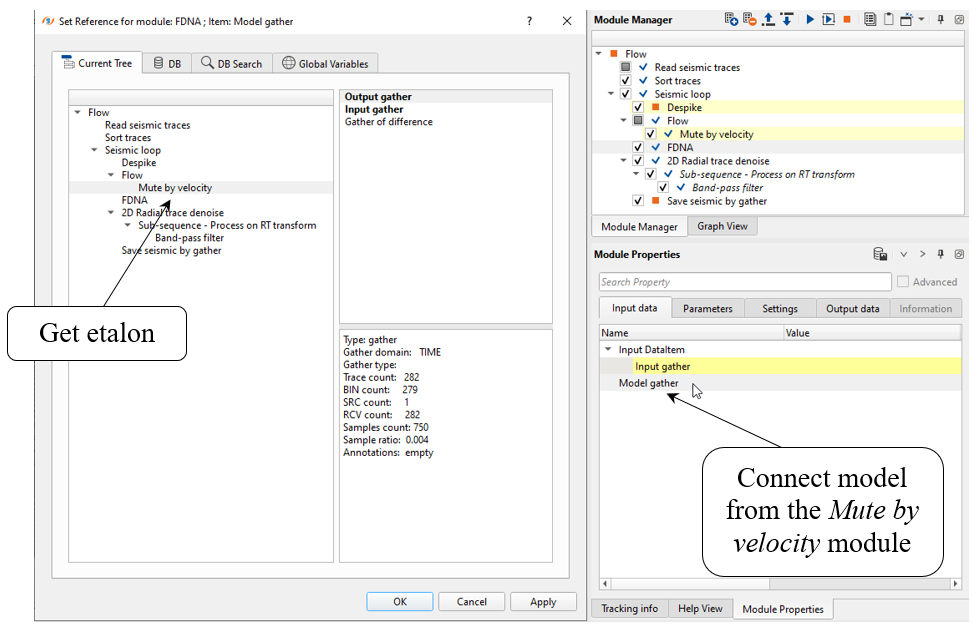Viewport: 973px width, 627px height.
Task: Click the Search Property input field
Action: point(744,282)
